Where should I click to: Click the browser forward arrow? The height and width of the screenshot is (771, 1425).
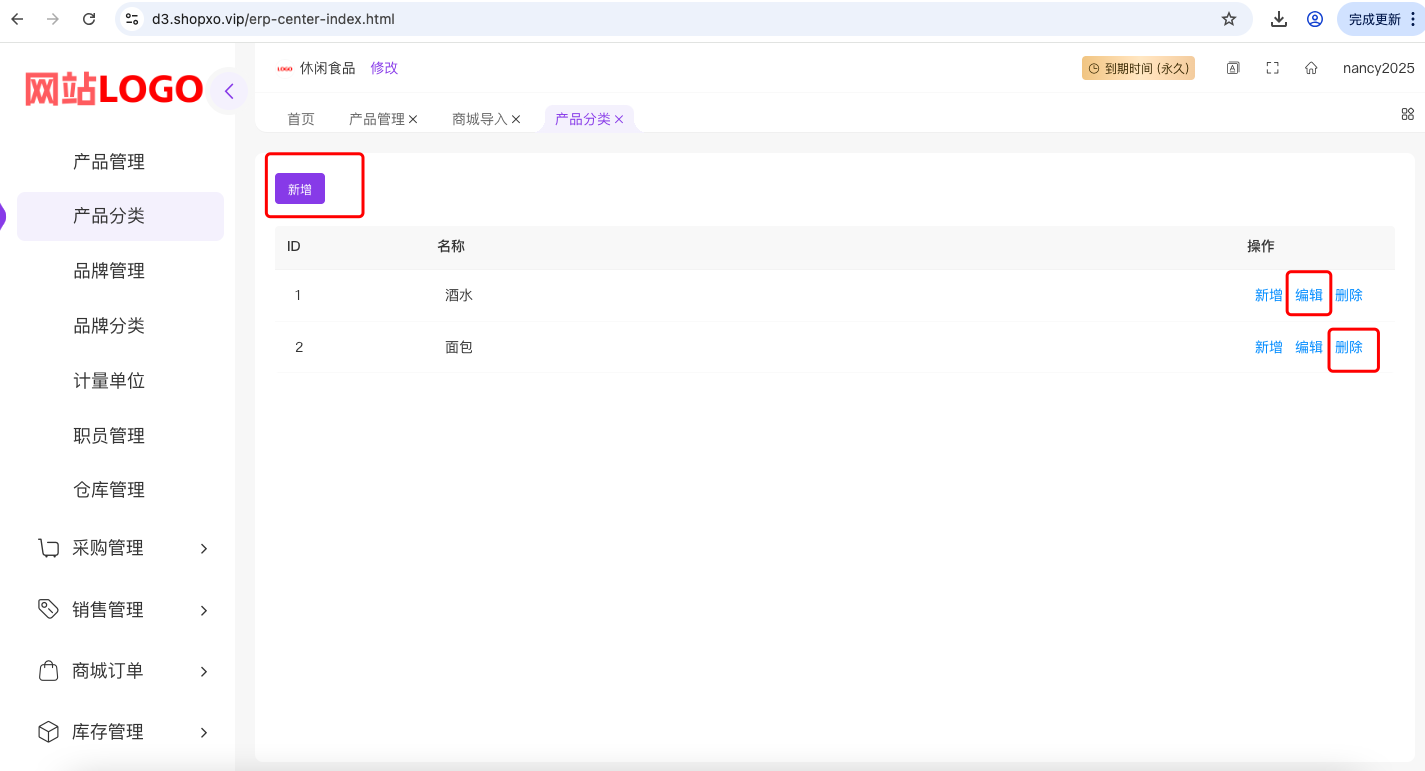pos(53,19)
